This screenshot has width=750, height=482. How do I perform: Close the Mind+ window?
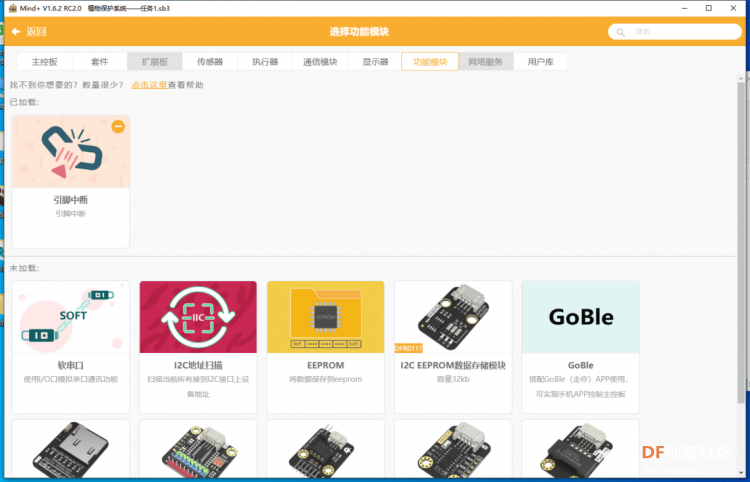coord(733,8)
